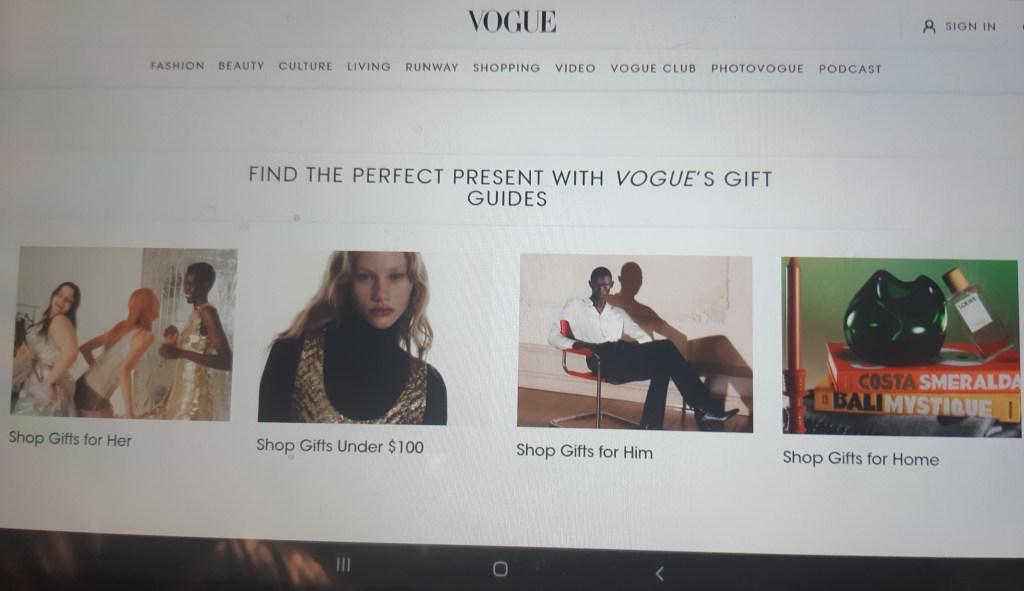Click the Sign In link

(x=970, y=26)
